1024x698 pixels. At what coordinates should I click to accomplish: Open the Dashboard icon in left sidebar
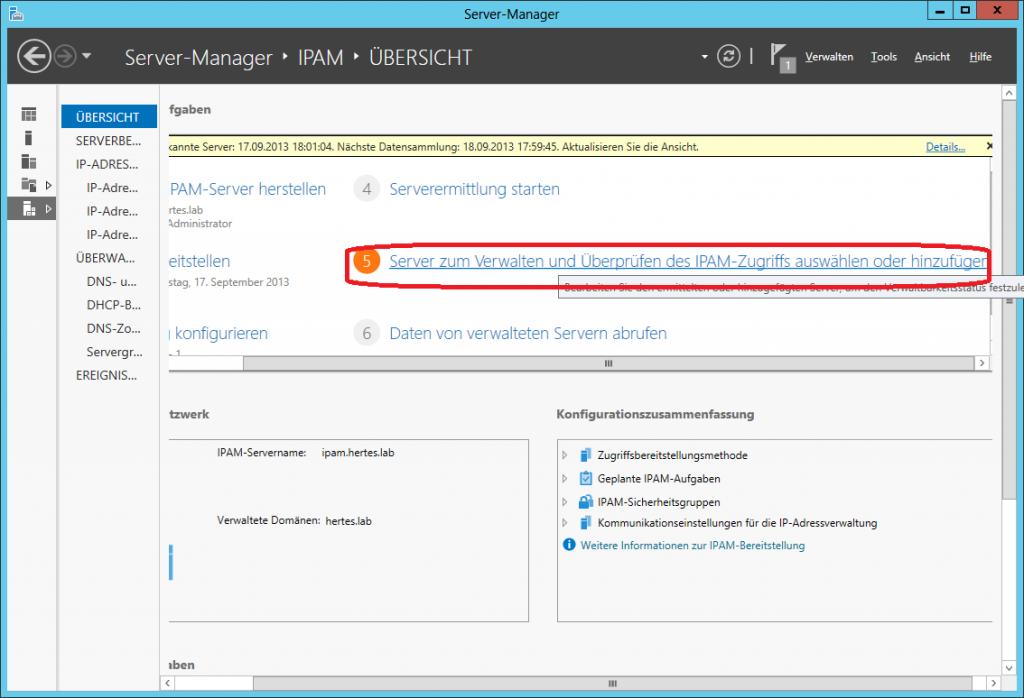click(29, 114)
